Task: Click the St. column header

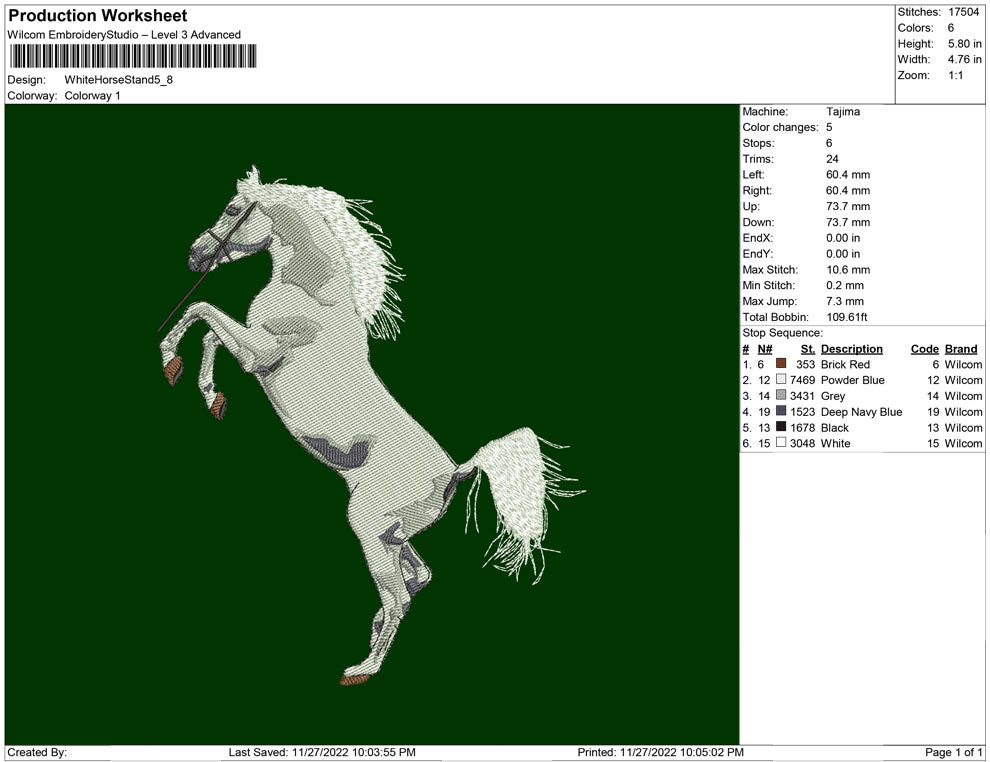Action: pyautogui.click(x=808, y=349)
